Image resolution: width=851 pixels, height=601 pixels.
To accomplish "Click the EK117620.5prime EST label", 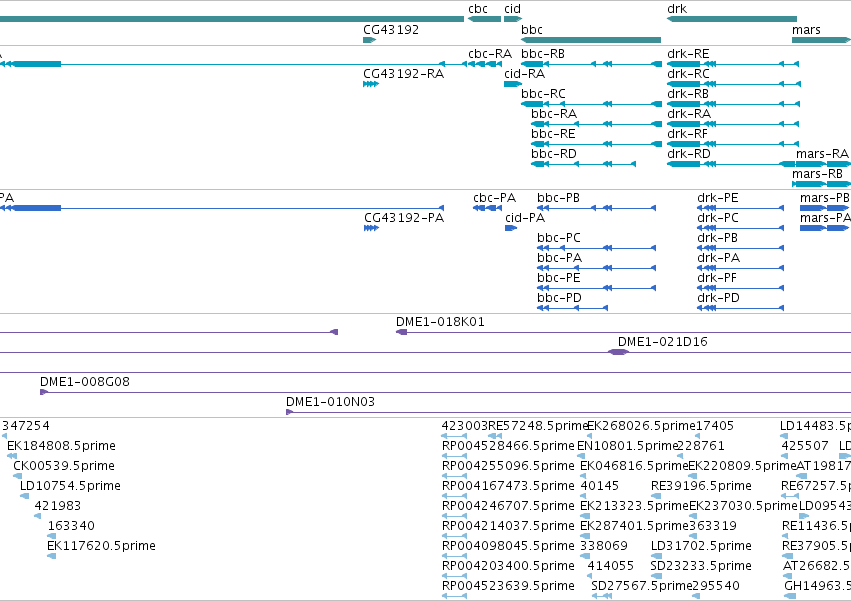I will tap(101, 547).
